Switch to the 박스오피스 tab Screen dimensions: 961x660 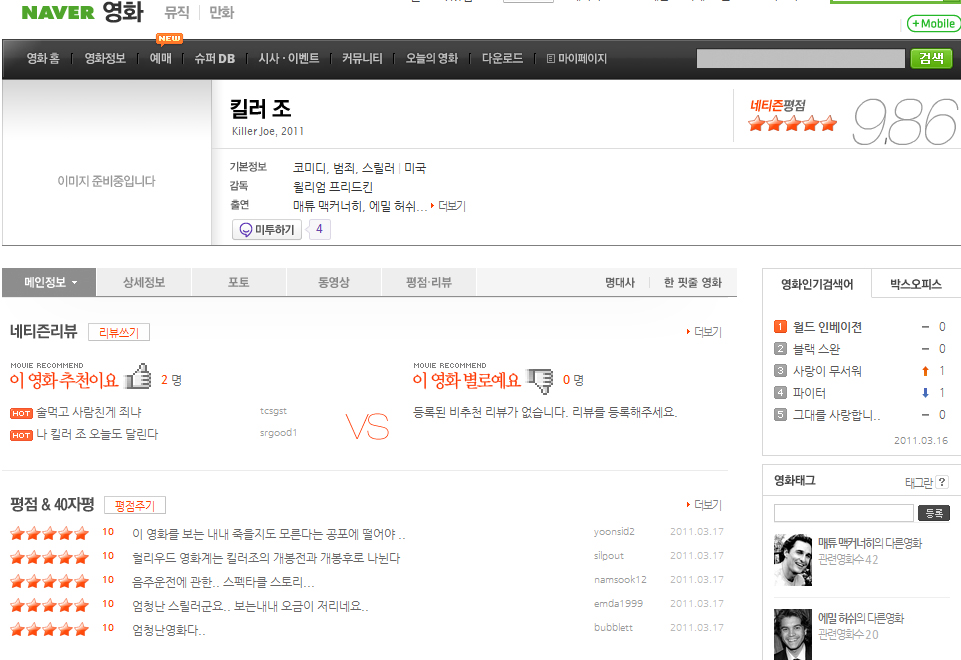[x=916, y=284]
